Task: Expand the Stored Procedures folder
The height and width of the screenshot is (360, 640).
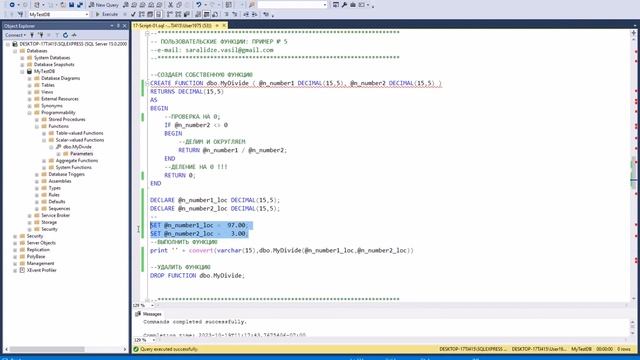Action: pos(37,119)
